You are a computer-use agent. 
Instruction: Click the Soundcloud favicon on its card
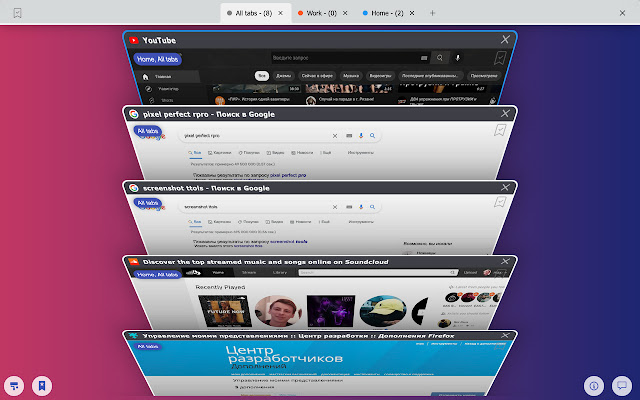[133, 262]
